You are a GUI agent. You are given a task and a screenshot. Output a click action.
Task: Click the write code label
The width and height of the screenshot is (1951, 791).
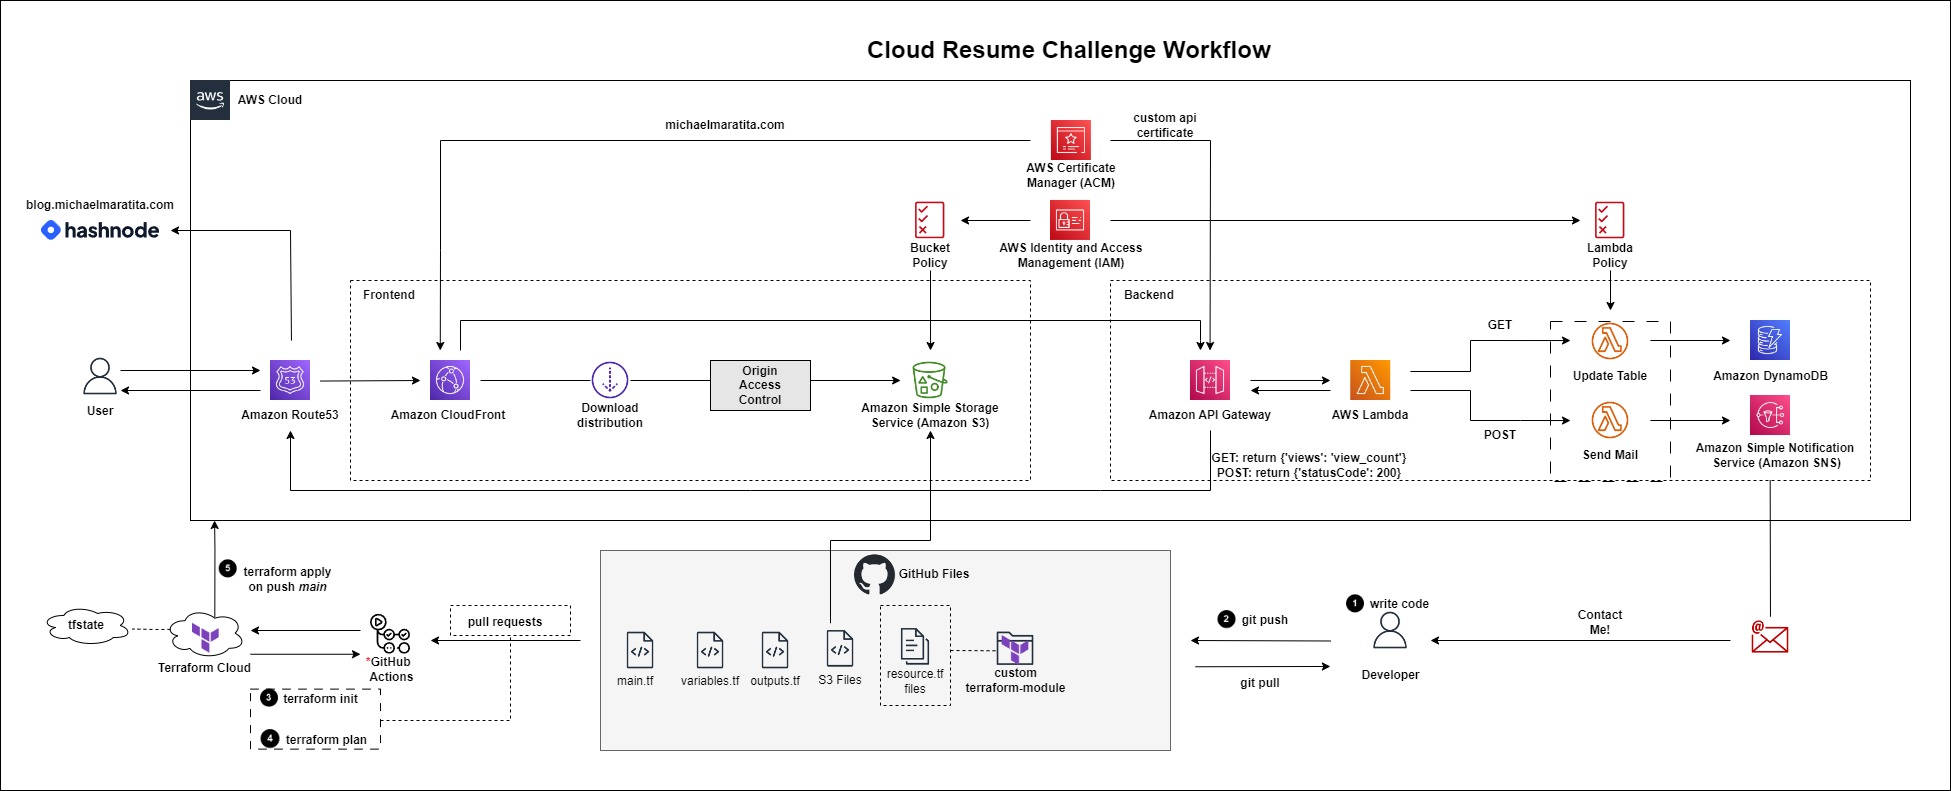[1399, 604]
